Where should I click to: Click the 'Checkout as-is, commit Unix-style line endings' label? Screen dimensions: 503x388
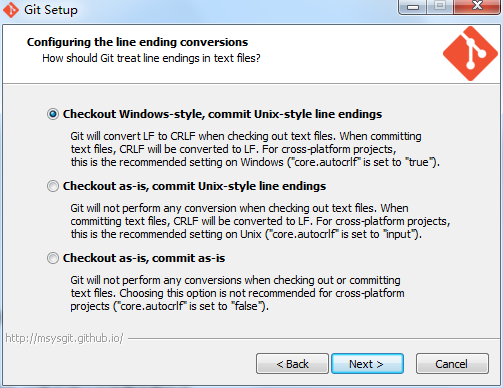click(194, 186)
